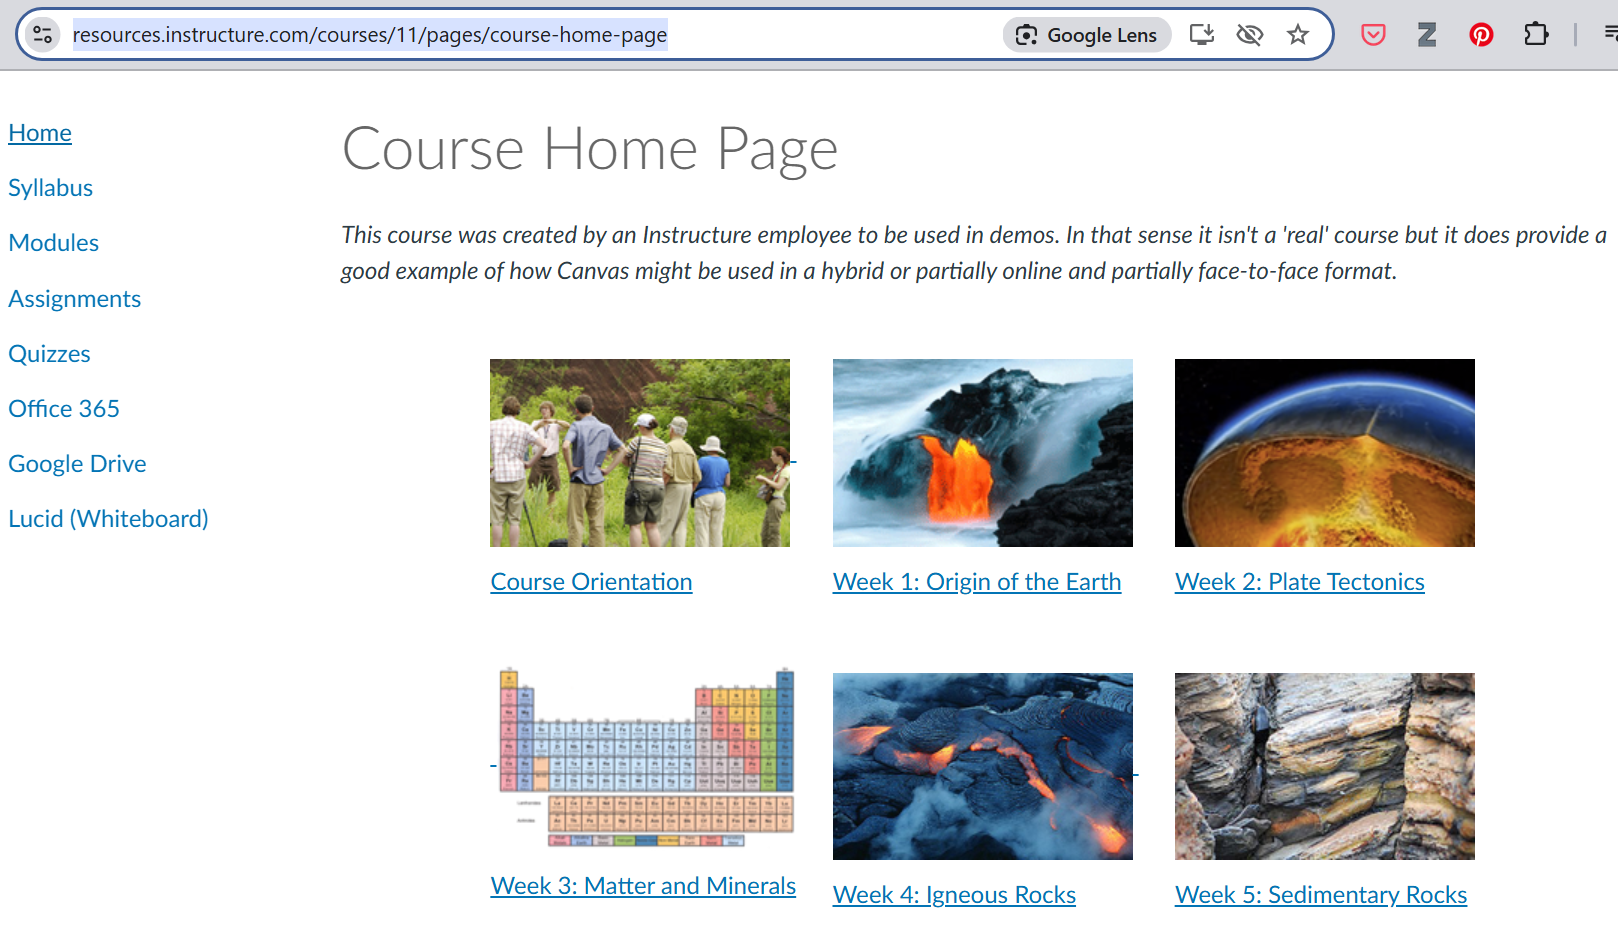Open the Extensions puzzle-piece icon
This screenshot has height=937, width=1618.
point(1536,34)
